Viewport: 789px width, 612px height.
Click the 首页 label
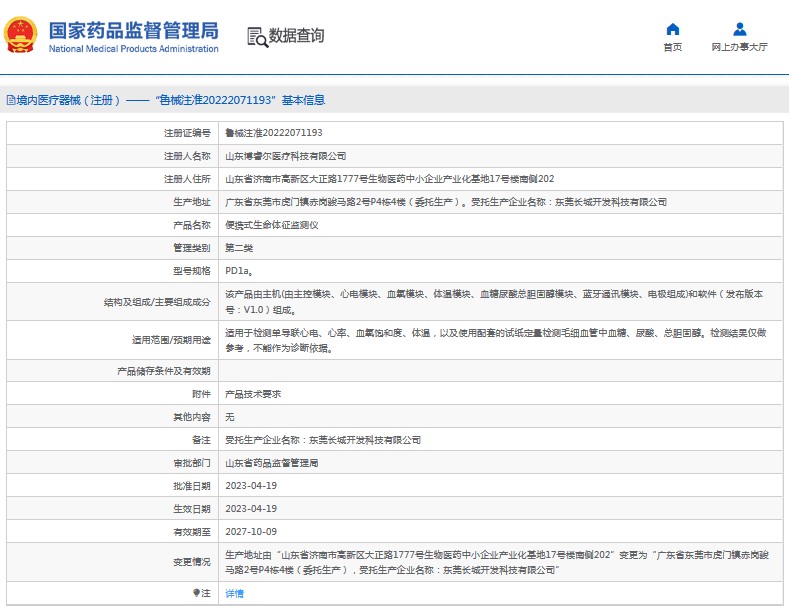(x=673, y=47)
